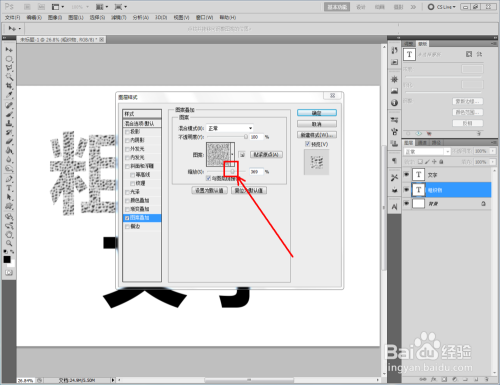The width and height of the screenshot is (500, 385).
Task: Select the Clone Stamp tool
Action: [x=9, y=124]
